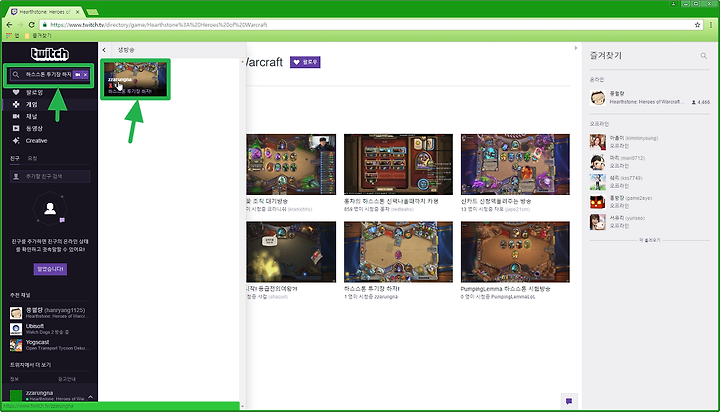Click the Creative sparkle icon
The width and height of the screenshot is (720, 412).
point(16,141)
